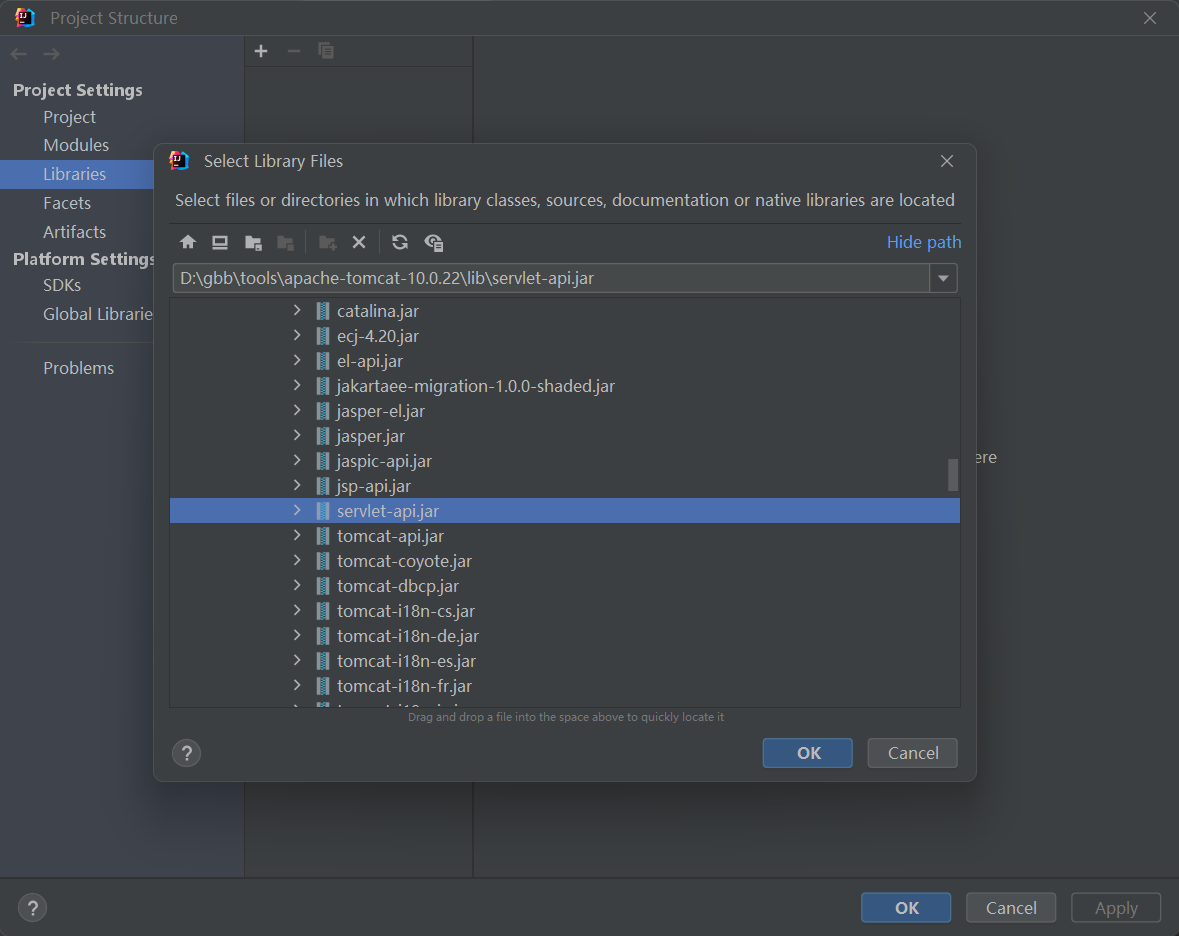1179x936 pixels.
Task: Open SDKs platform settings
Action: [62, 286]
